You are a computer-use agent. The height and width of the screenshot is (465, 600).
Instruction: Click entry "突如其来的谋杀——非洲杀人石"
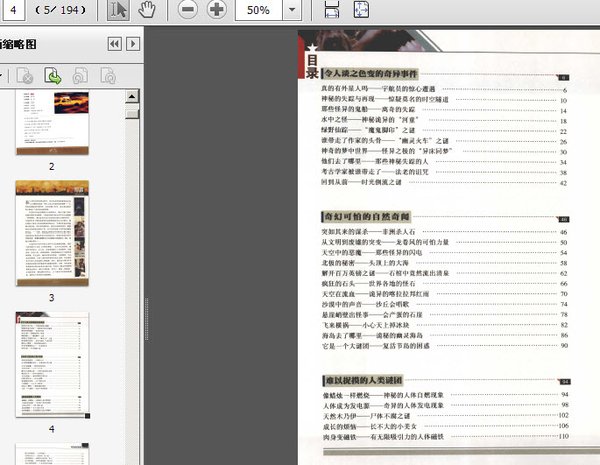coord(368,232)
